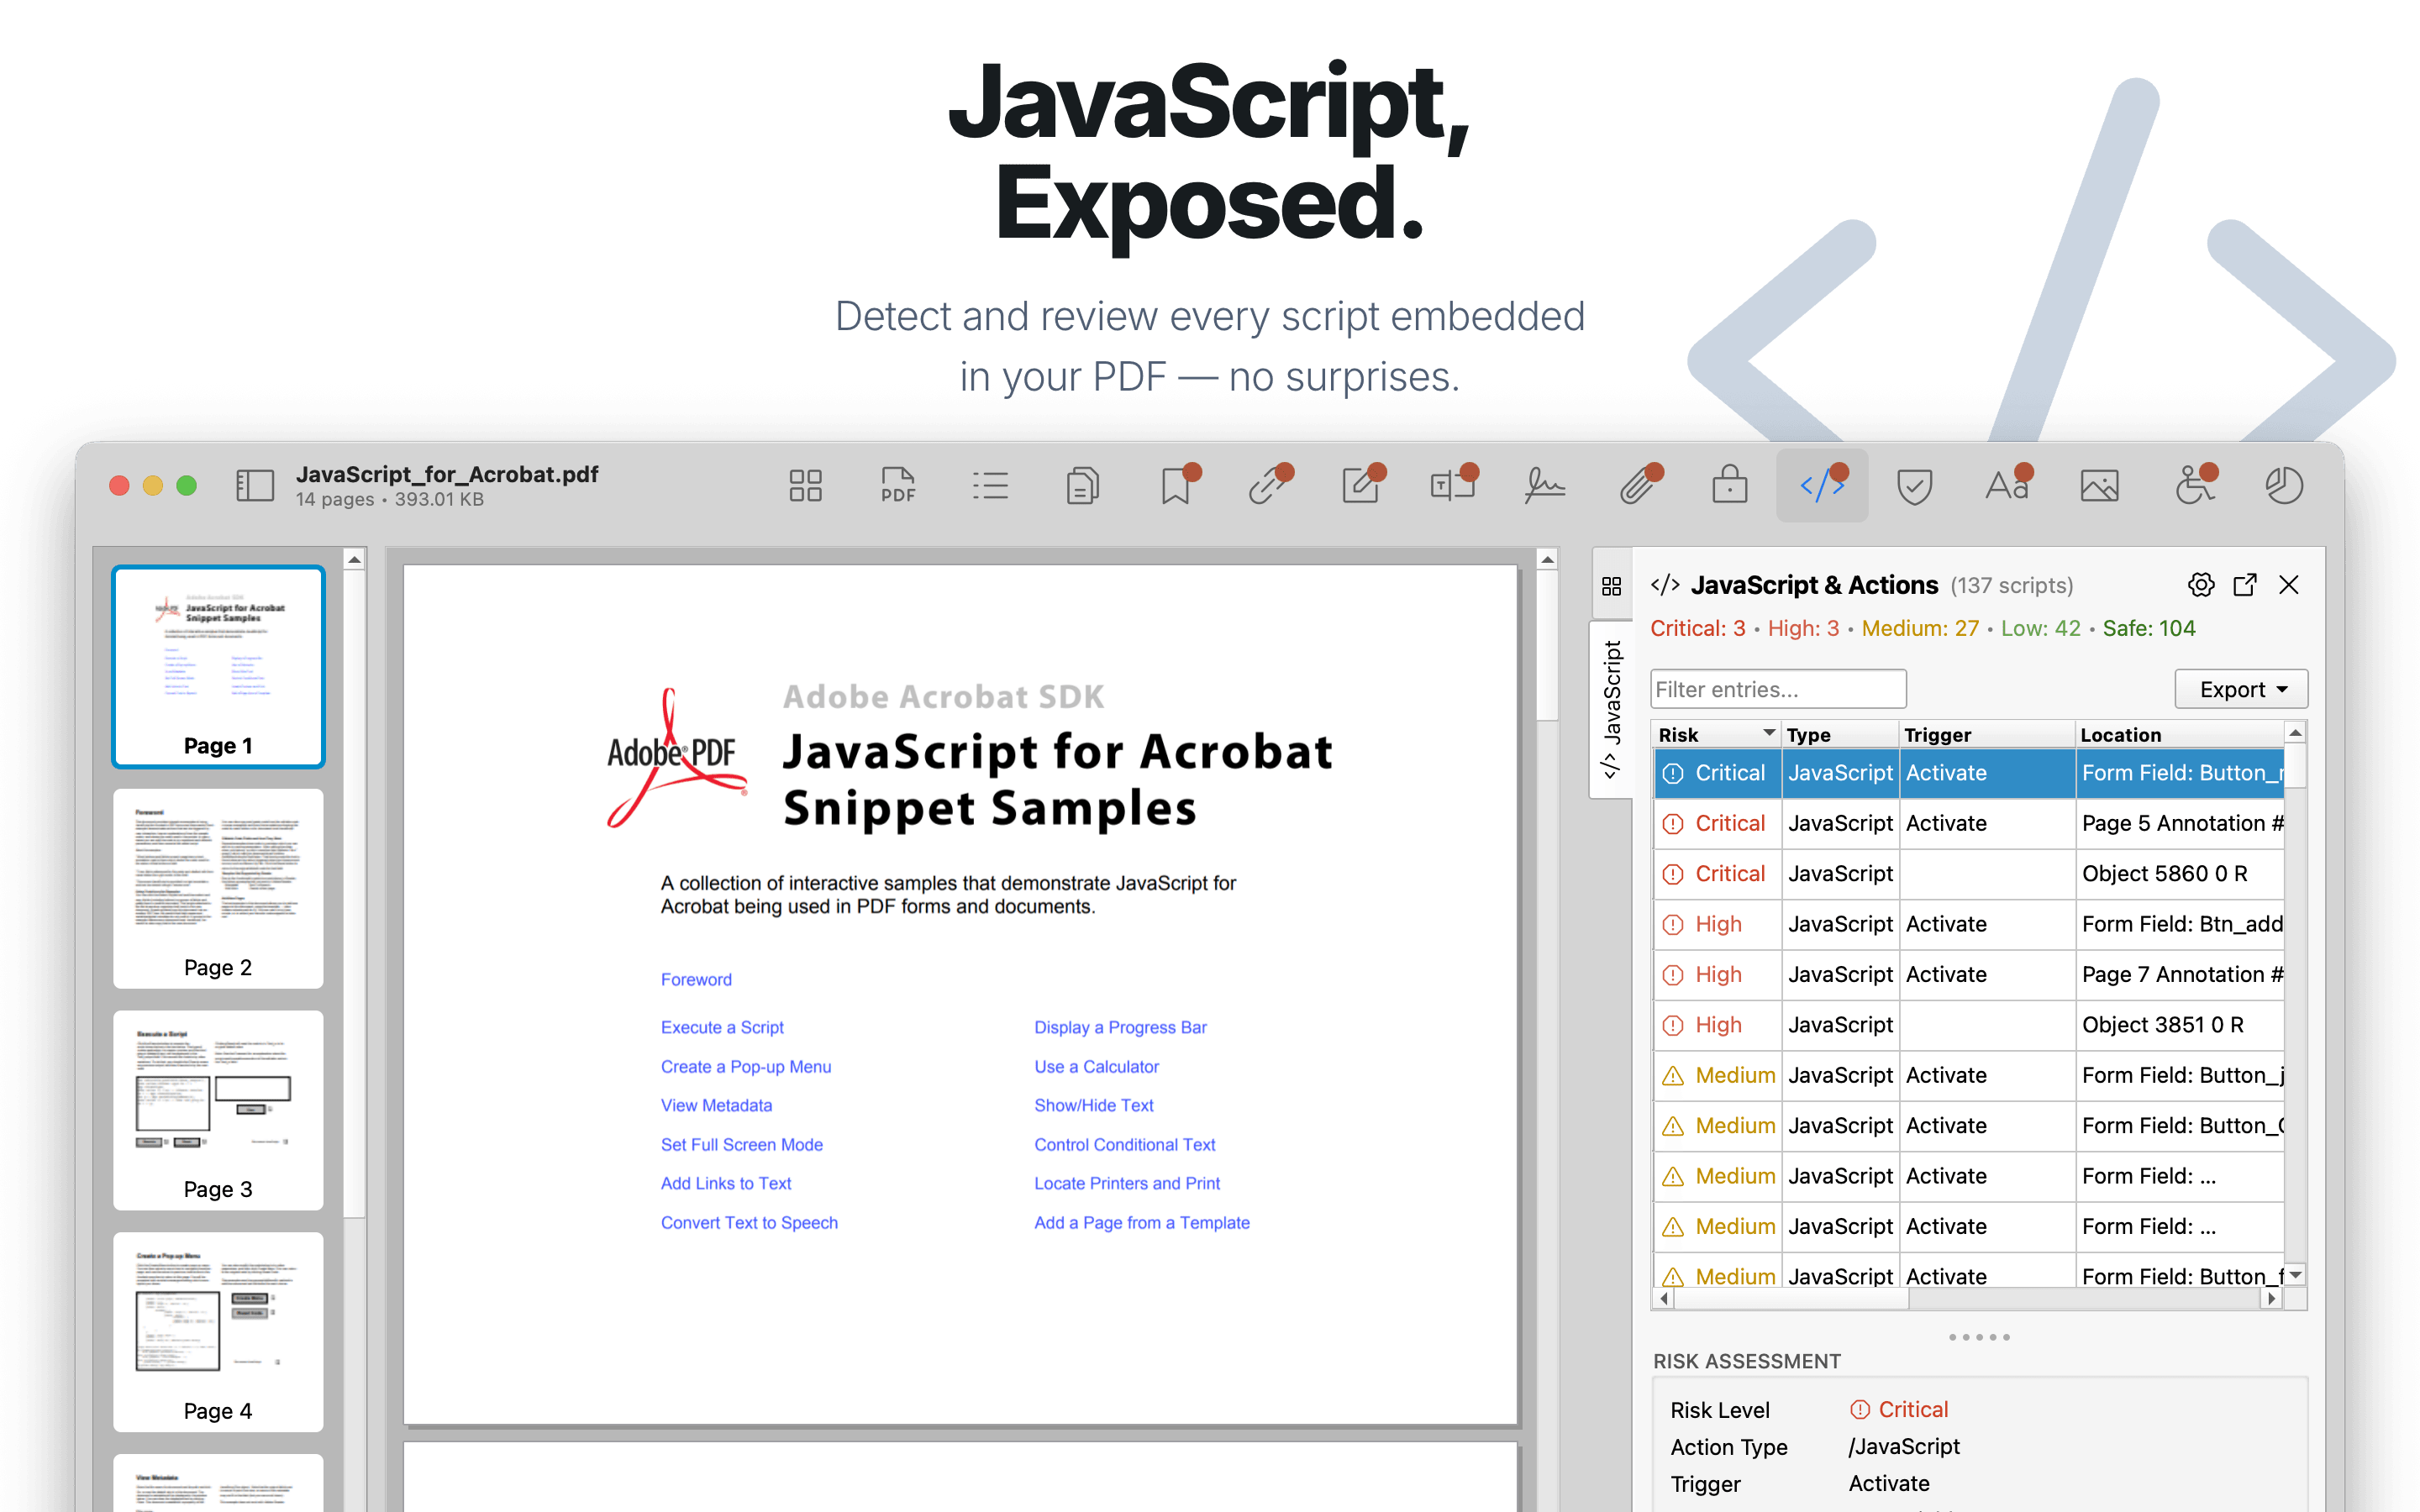This screenshot has height=1512, width=2420.
Task: Open the fonts Aa toolbar icon
Action: pos(2007,486)
